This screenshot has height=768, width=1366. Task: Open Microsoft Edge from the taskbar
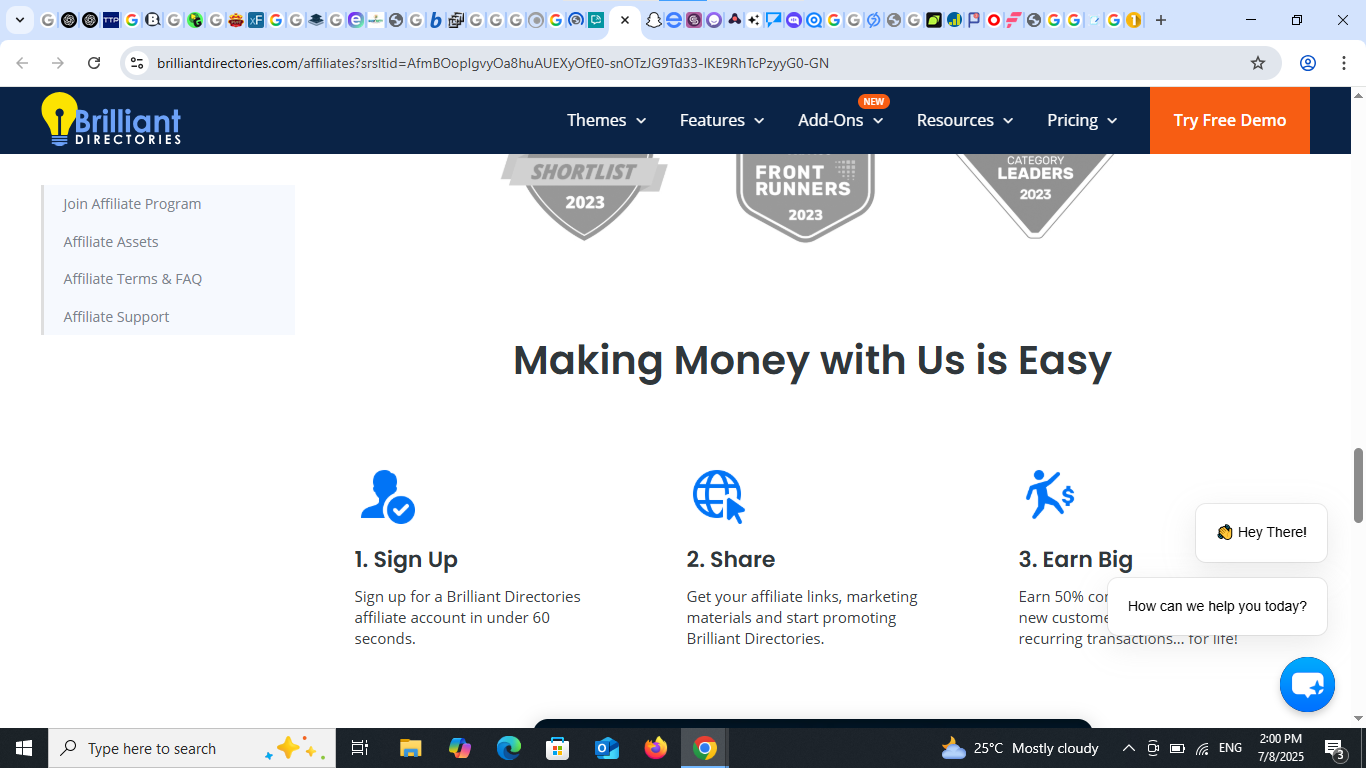tap(509, 748)
